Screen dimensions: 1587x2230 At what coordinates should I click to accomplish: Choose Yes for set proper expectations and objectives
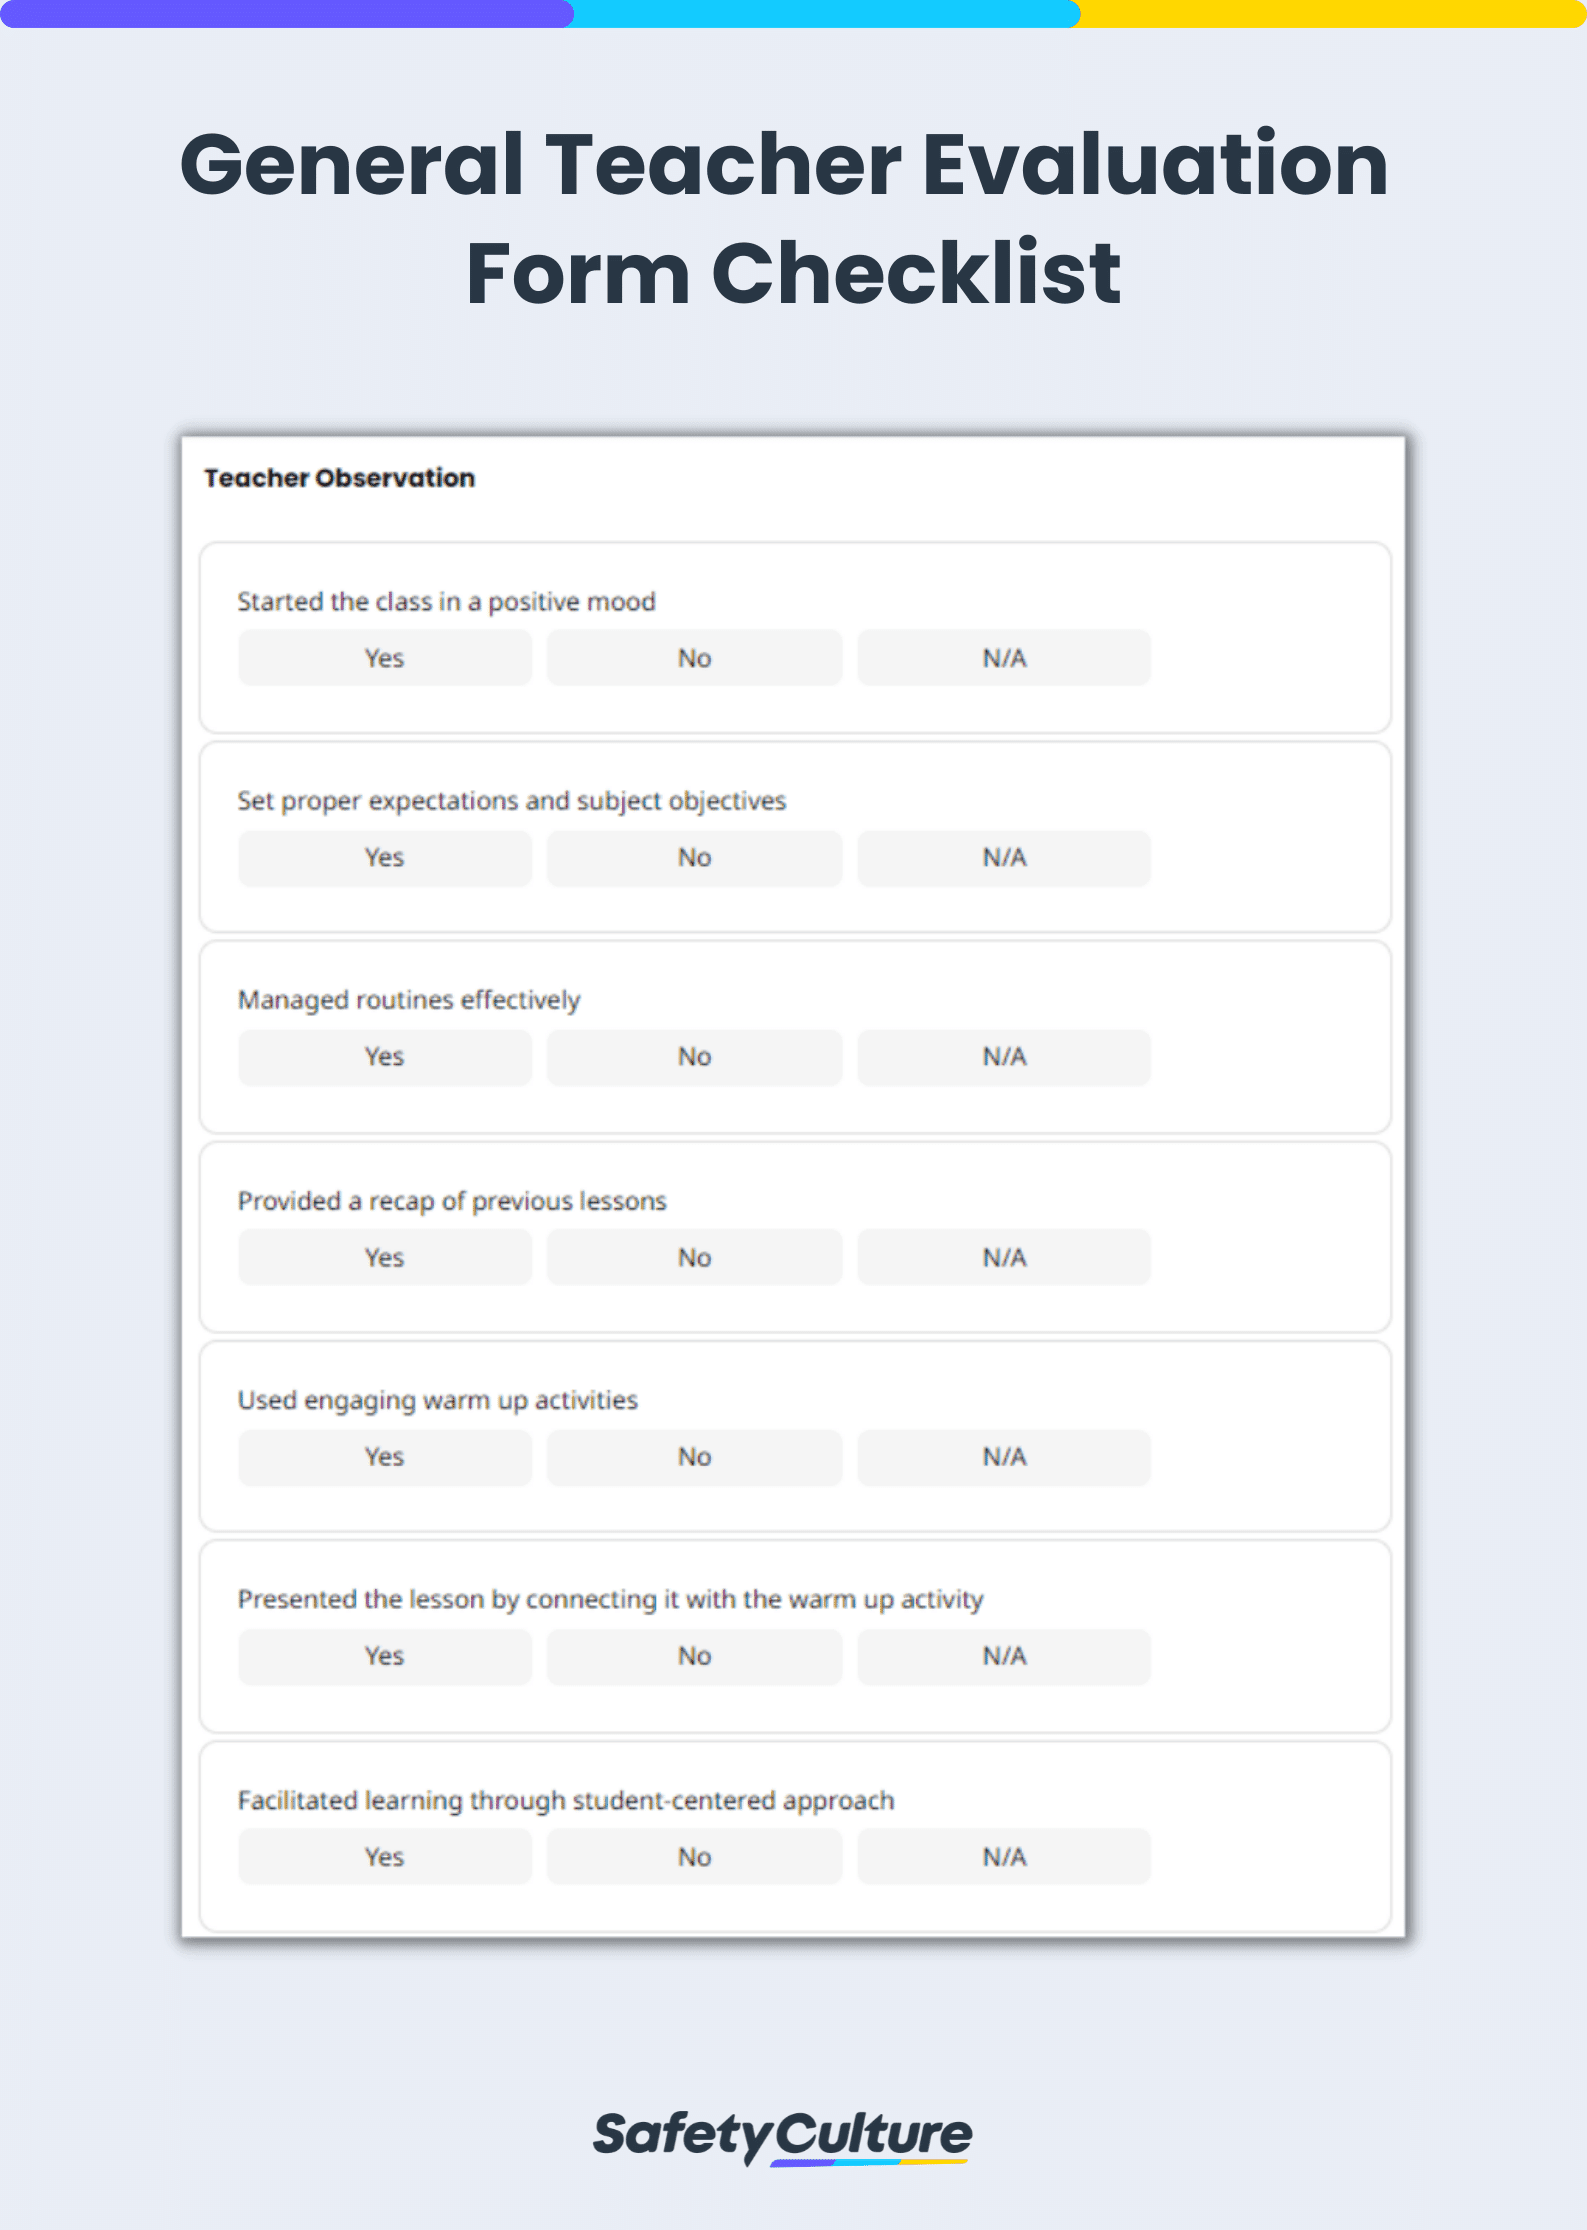click(385, 858)
